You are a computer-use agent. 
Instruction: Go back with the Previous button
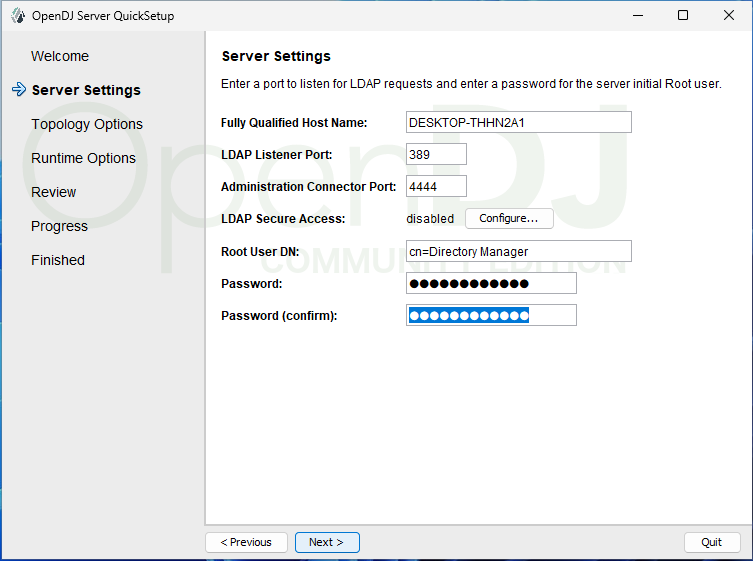[246, 542]
